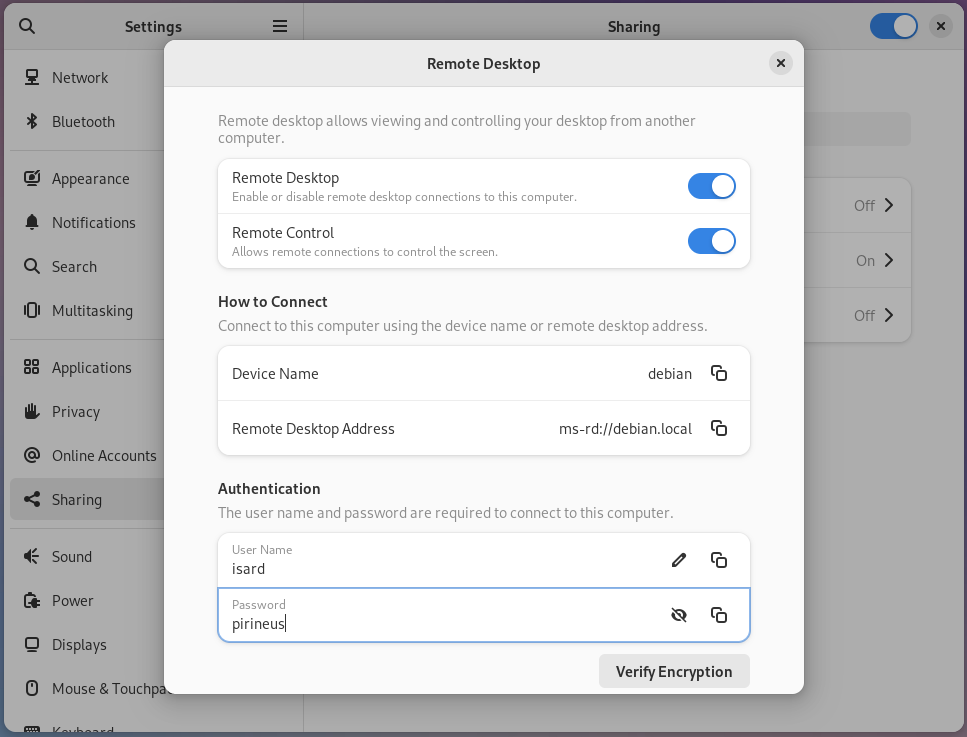Click into the Password text field
The height and width of the screenshot is (737, 967).
(x=440, y=623)
